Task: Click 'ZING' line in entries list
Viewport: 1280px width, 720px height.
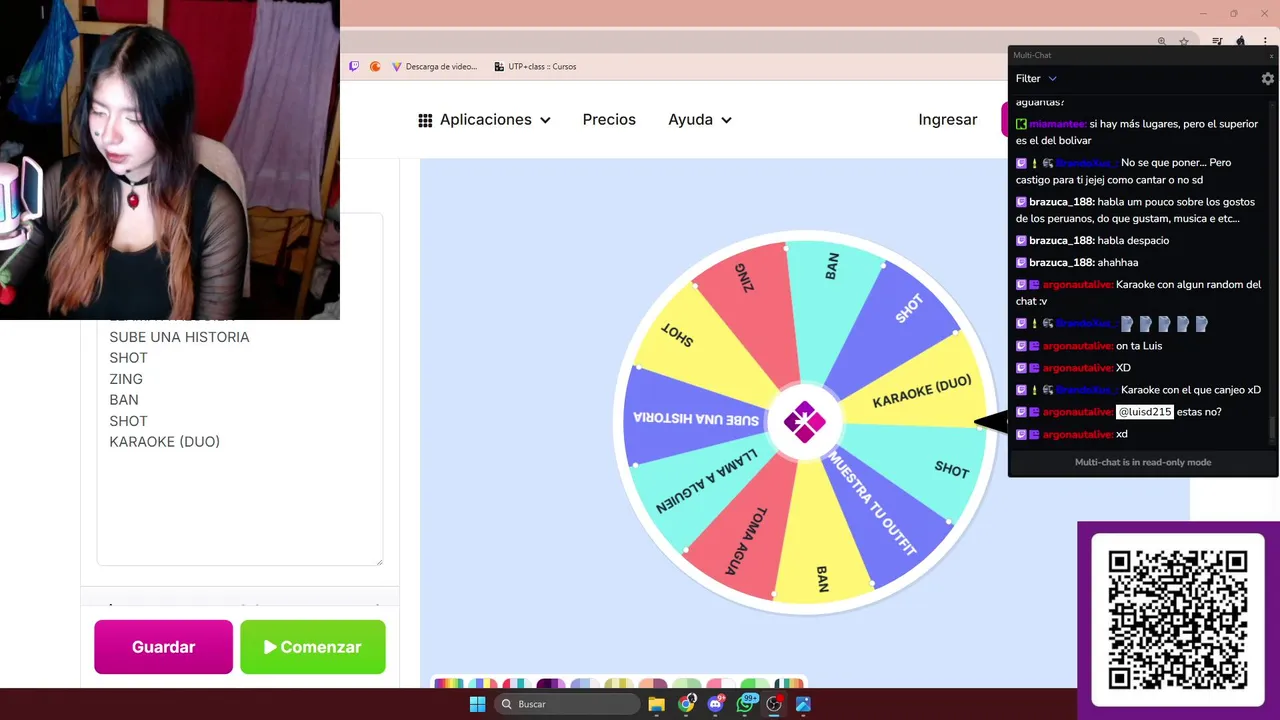Action: [126, 379]
